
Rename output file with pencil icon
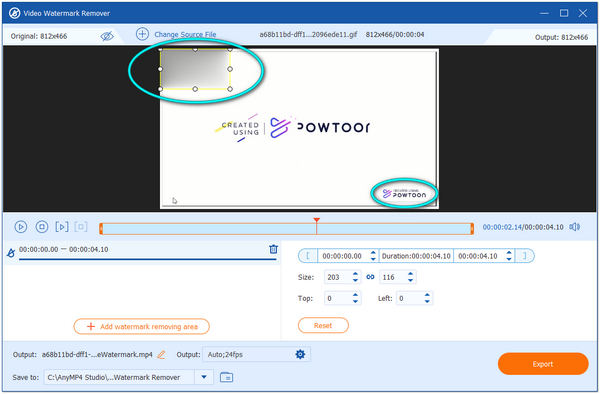tap(161, 355)
